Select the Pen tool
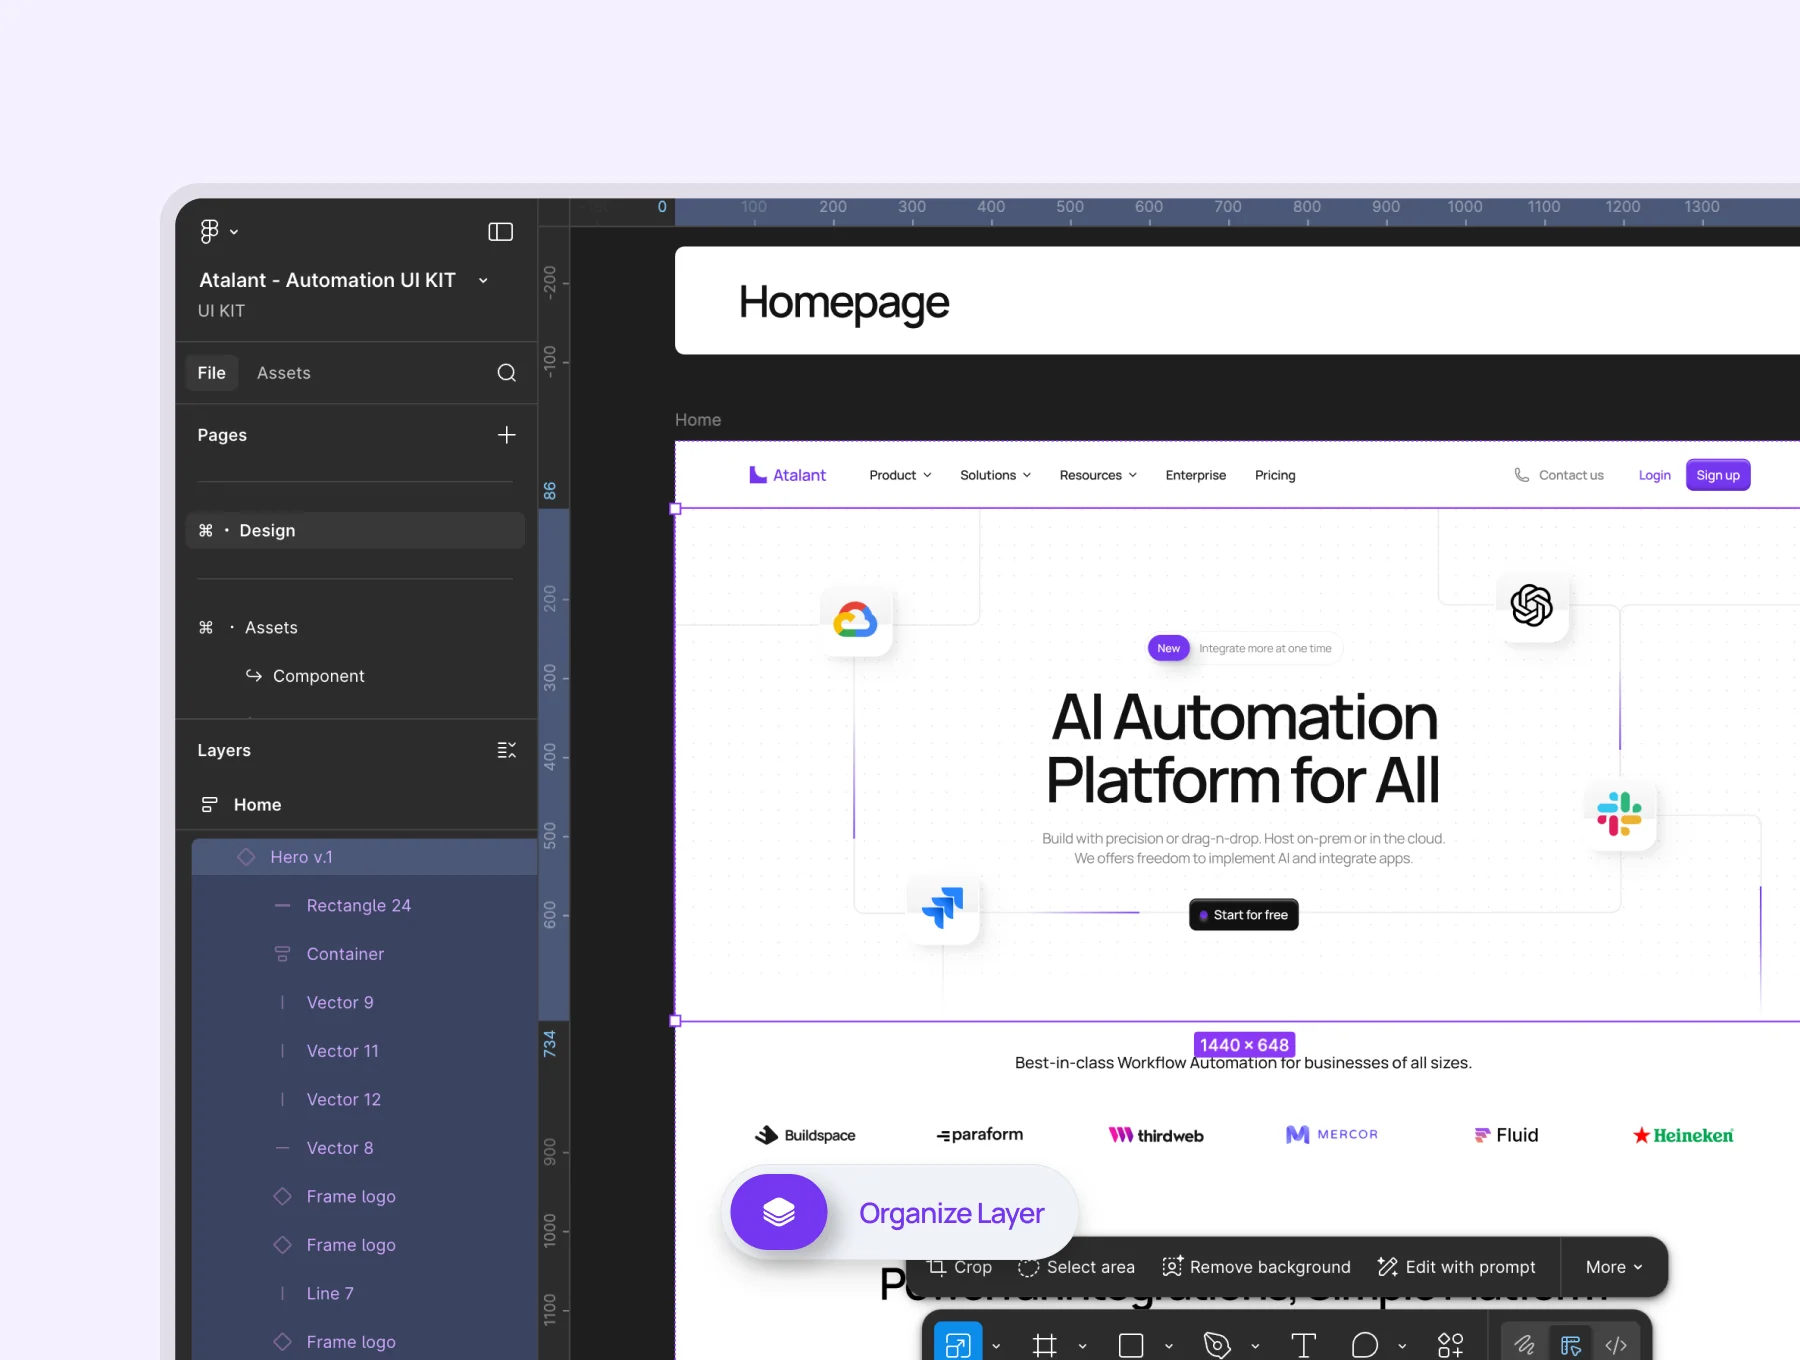The width and height of the screenshot is (1800, 1360). pos(1217,1345)
